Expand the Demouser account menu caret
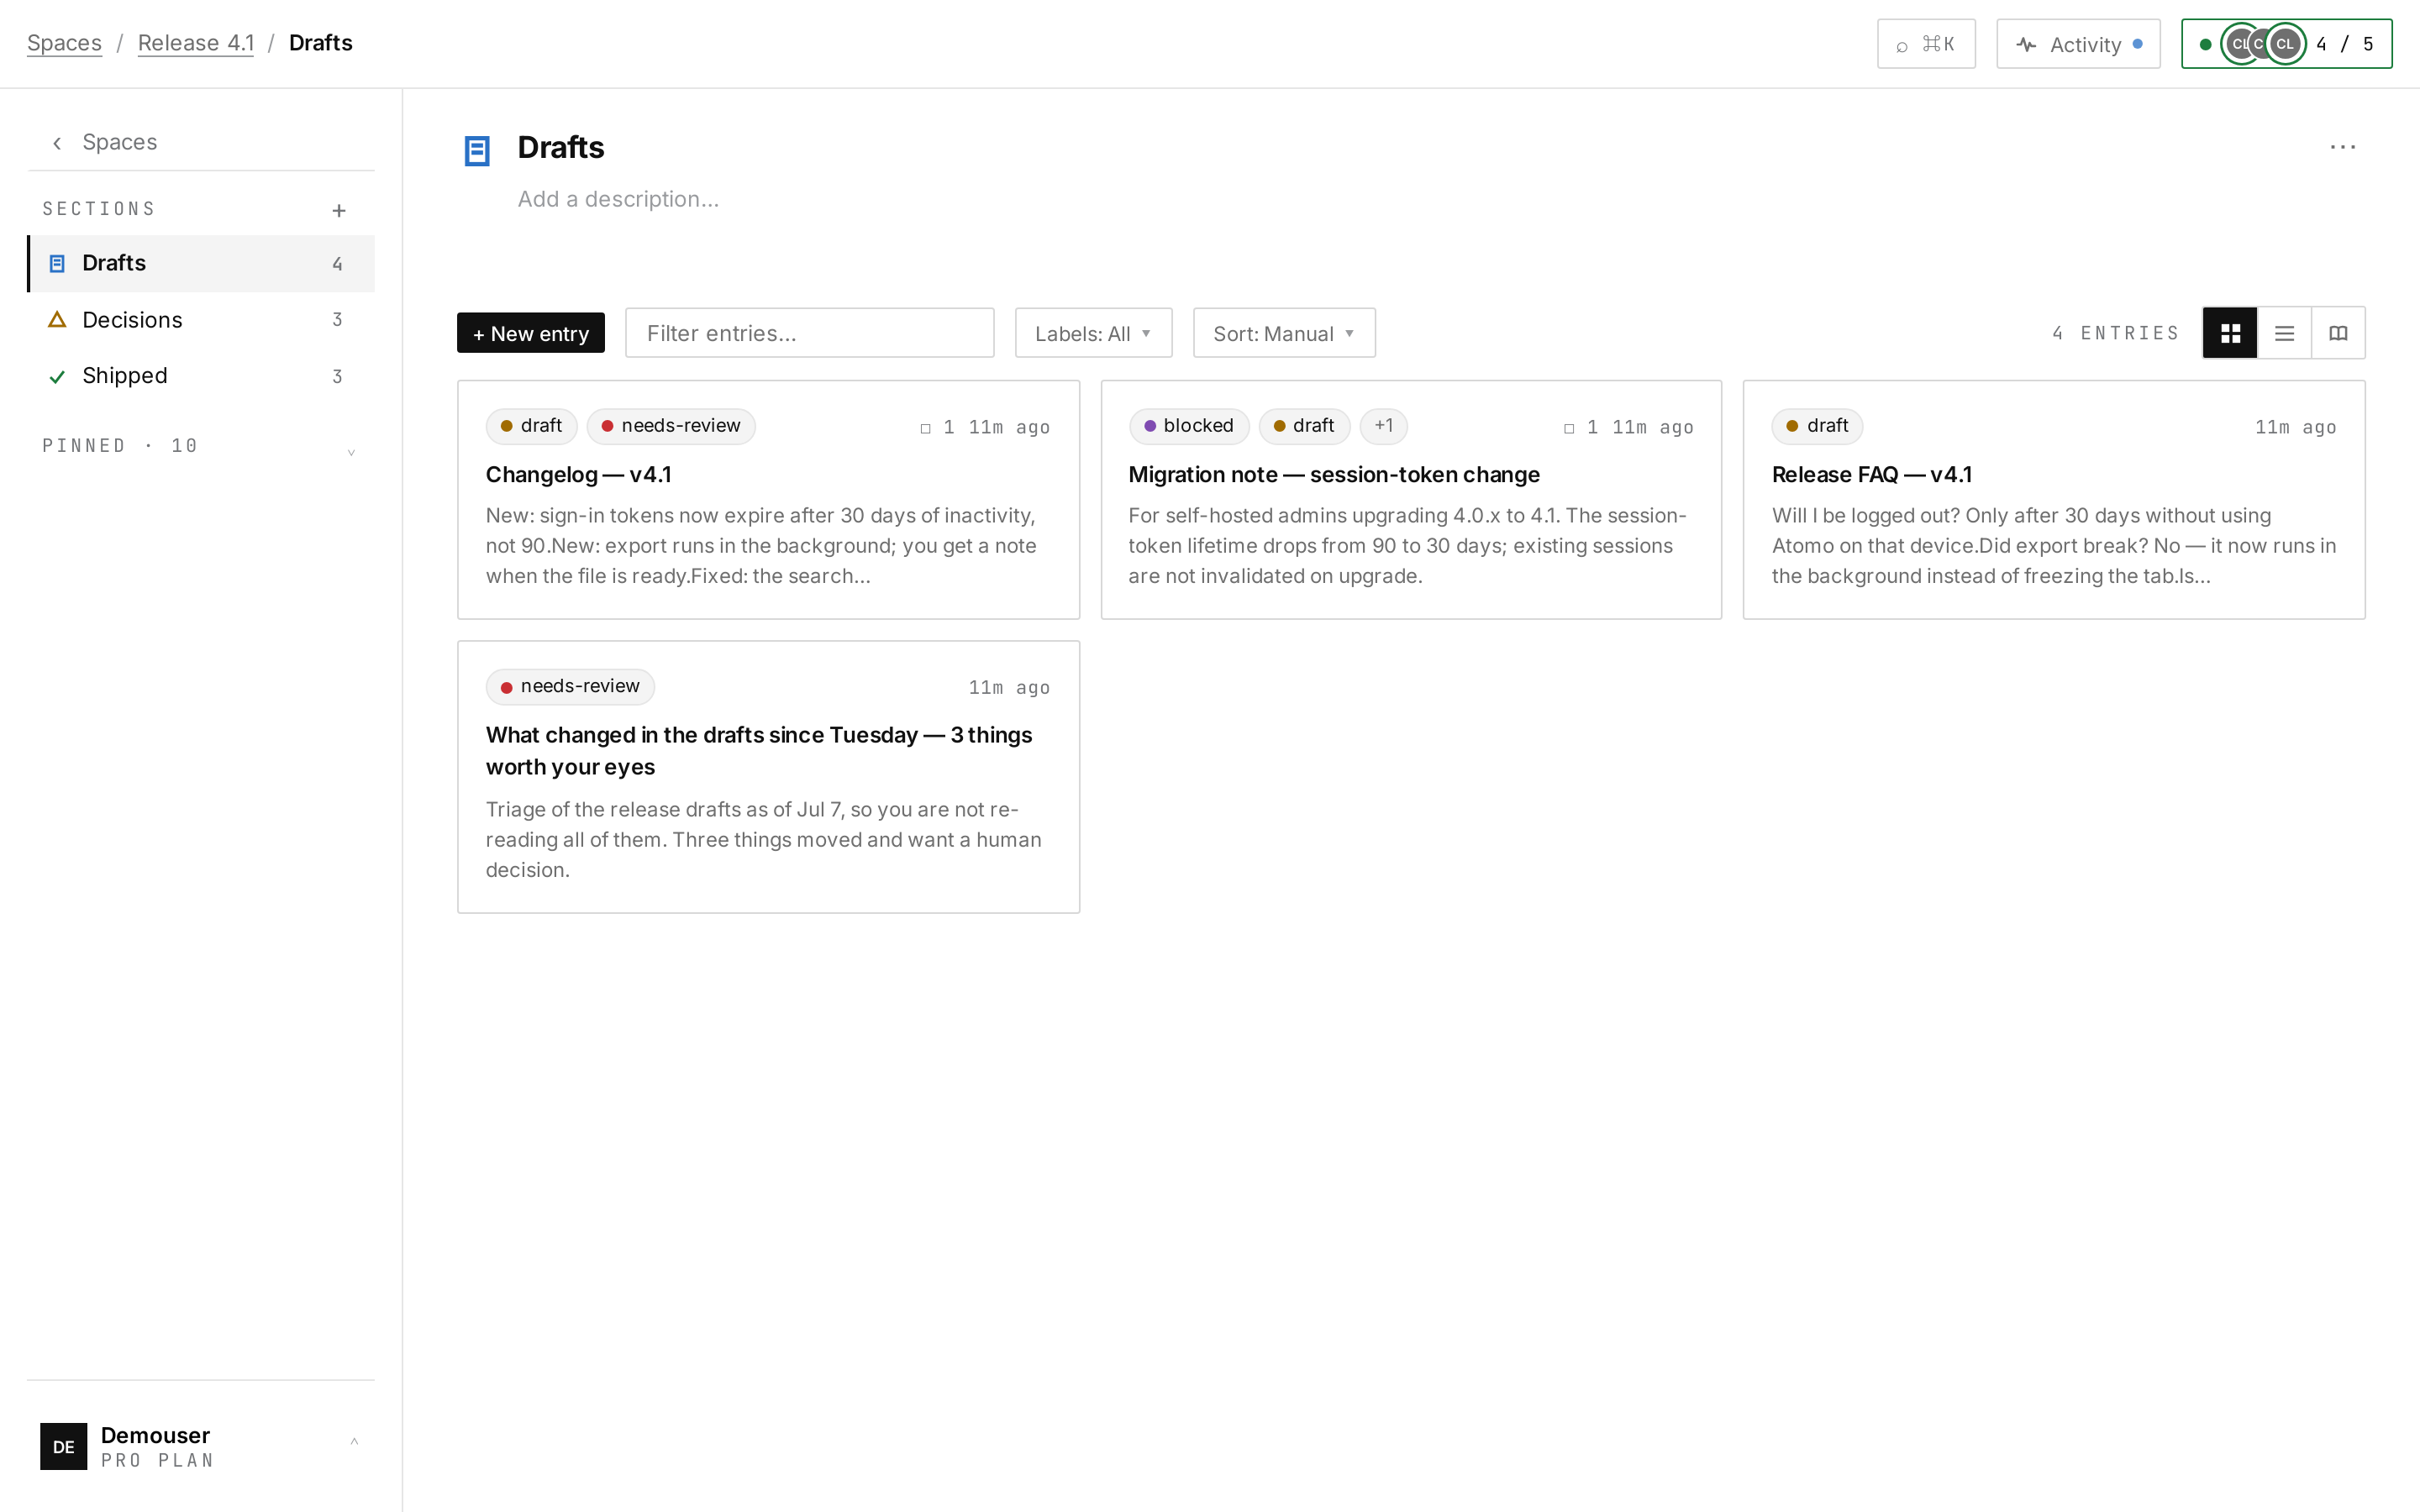This screenshot has width=2420, height=1512. (354, 1442)
